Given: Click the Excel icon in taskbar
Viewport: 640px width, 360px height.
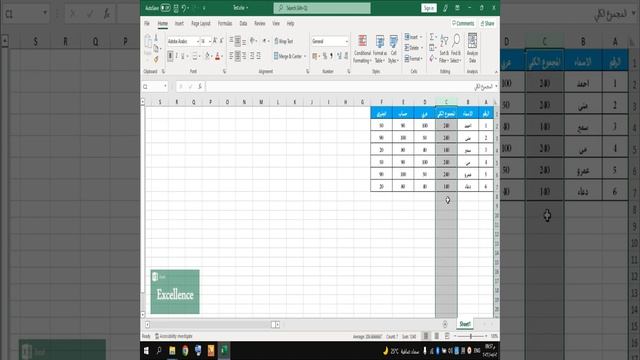Looking at the screenshot, I should point(224,351).
